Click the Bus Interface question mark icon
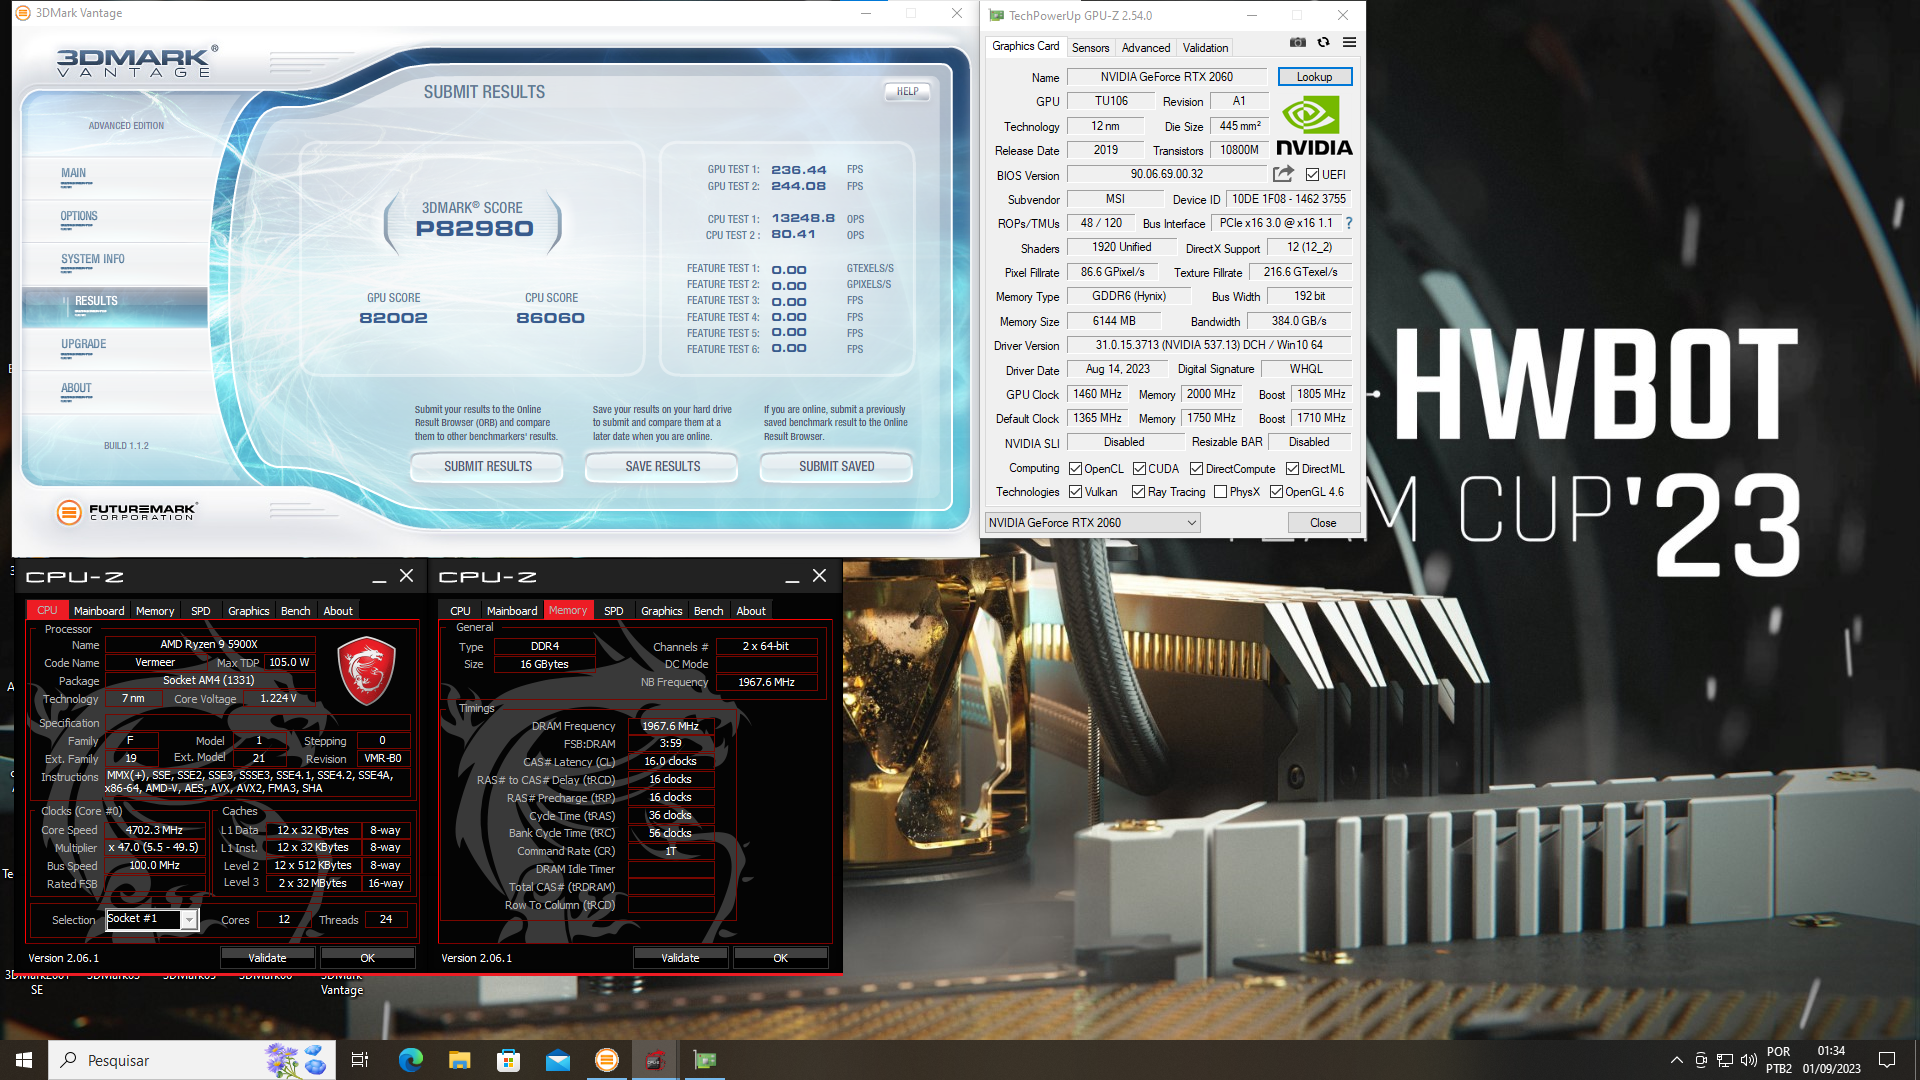The height and width of the screenshot is (1080, 1920). click(x=1348, y=223)
